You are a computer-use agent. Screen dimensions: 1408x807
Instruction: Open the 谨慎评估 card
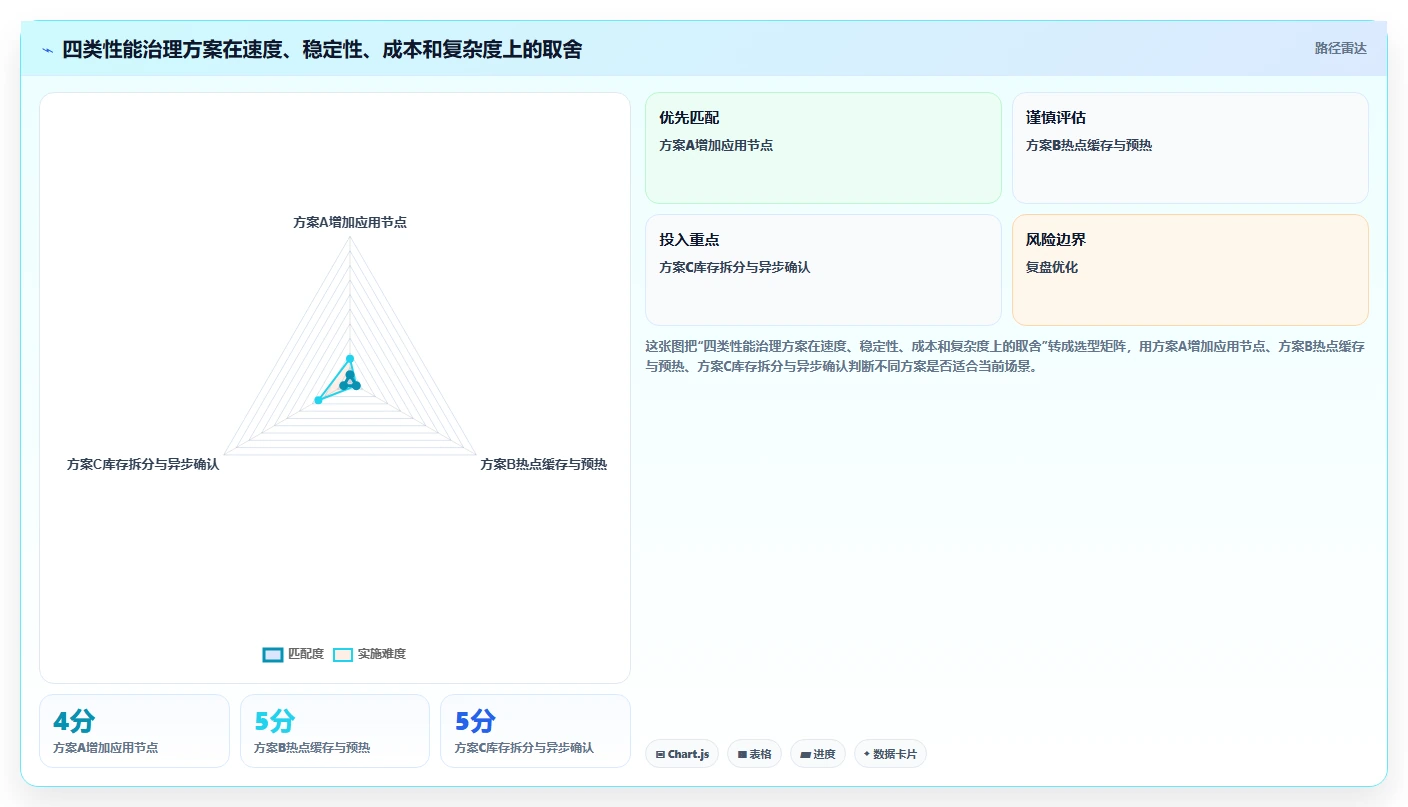(x=1190, y=148)
